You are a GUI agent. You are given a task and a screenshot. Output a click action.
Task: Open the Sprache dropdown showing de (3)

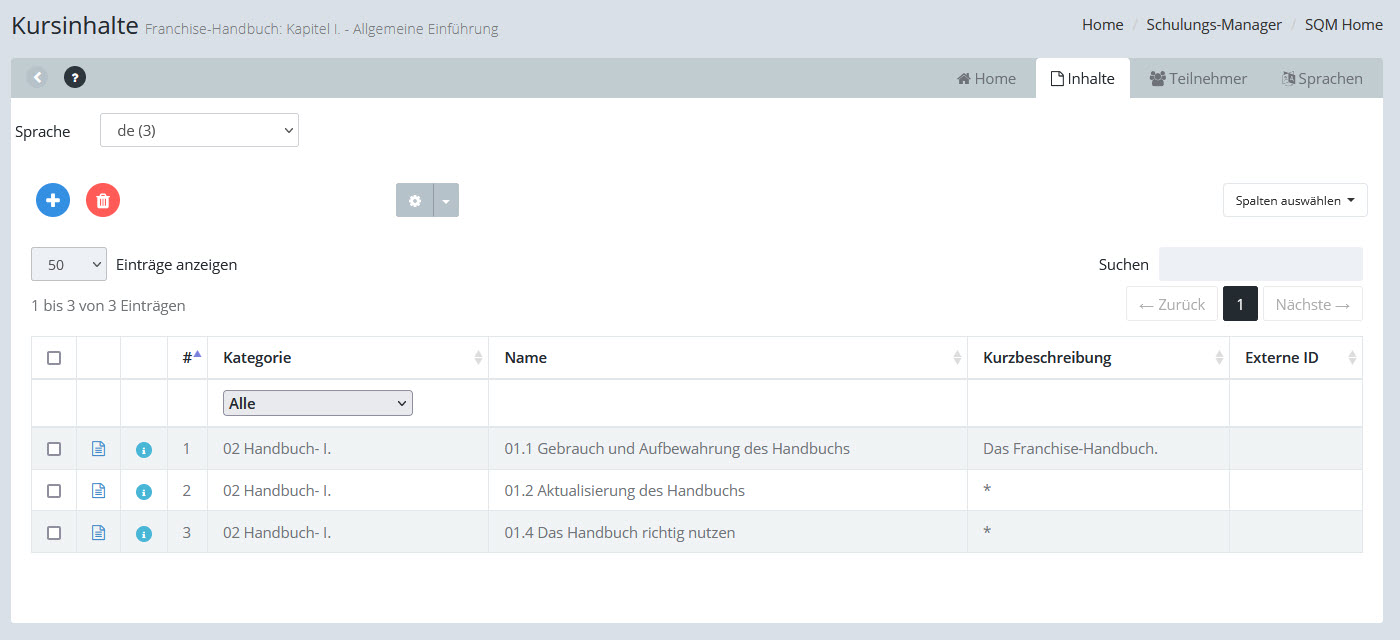(x=199, y=130)
